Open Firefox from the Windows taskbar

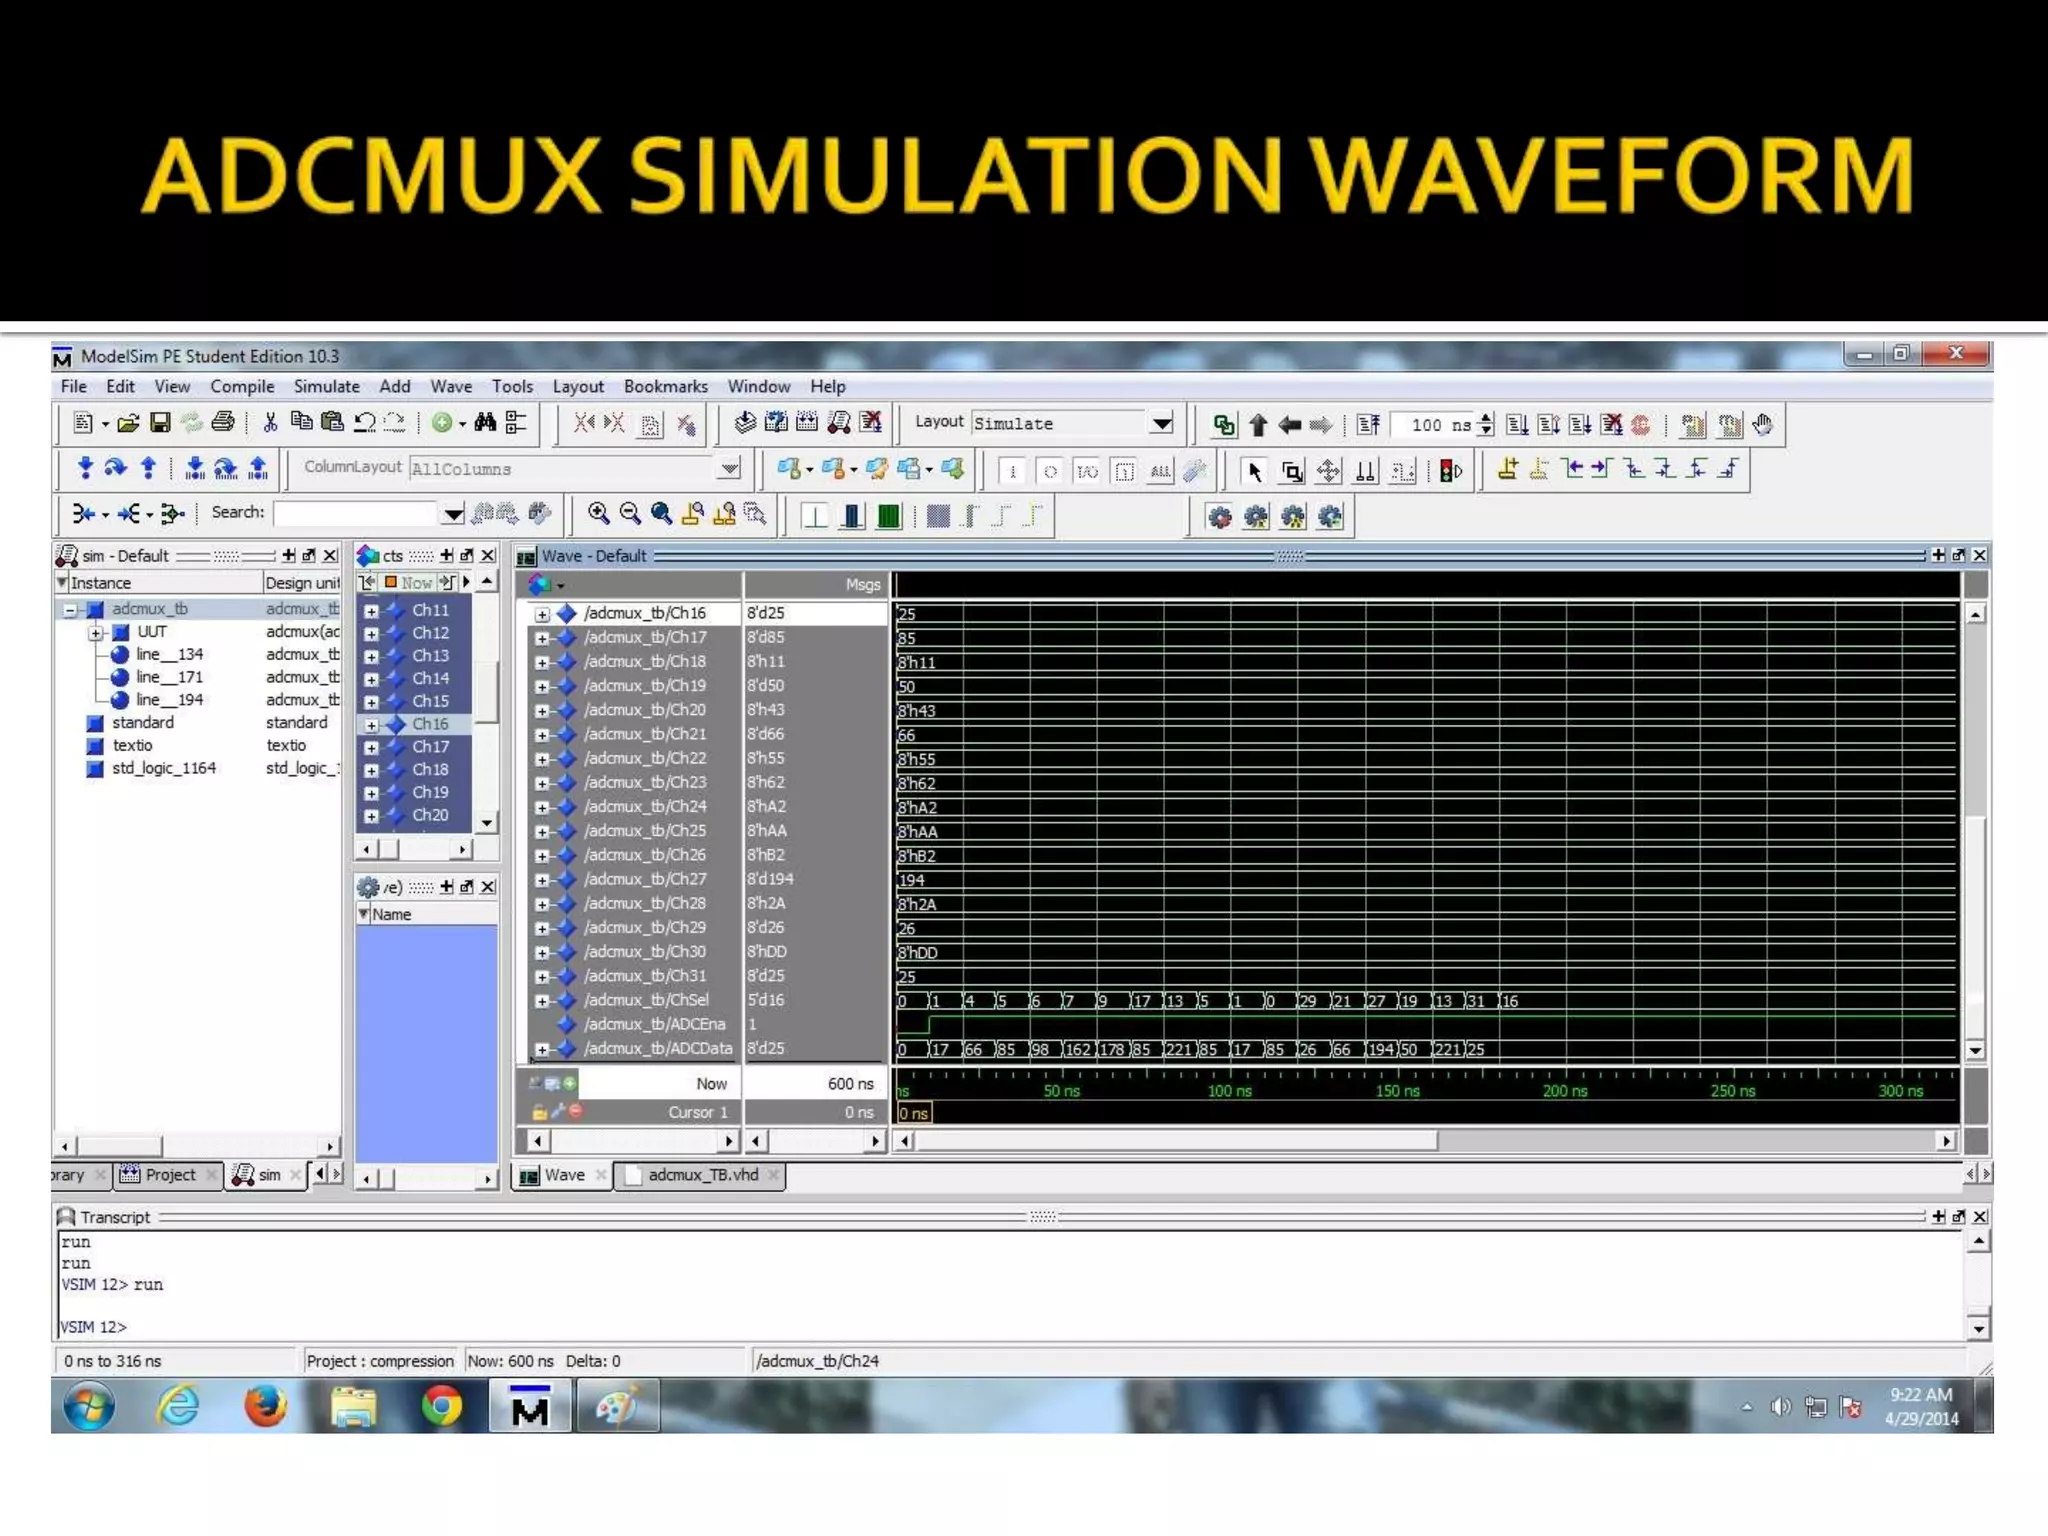(265, 1406)
